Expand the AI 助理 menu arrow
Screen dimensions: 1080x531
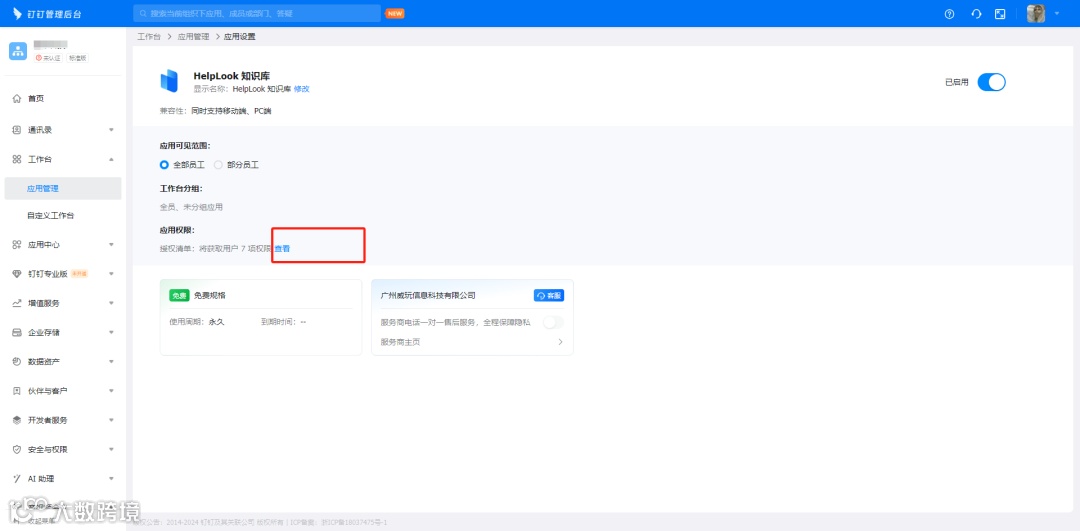tap(111, 479)
